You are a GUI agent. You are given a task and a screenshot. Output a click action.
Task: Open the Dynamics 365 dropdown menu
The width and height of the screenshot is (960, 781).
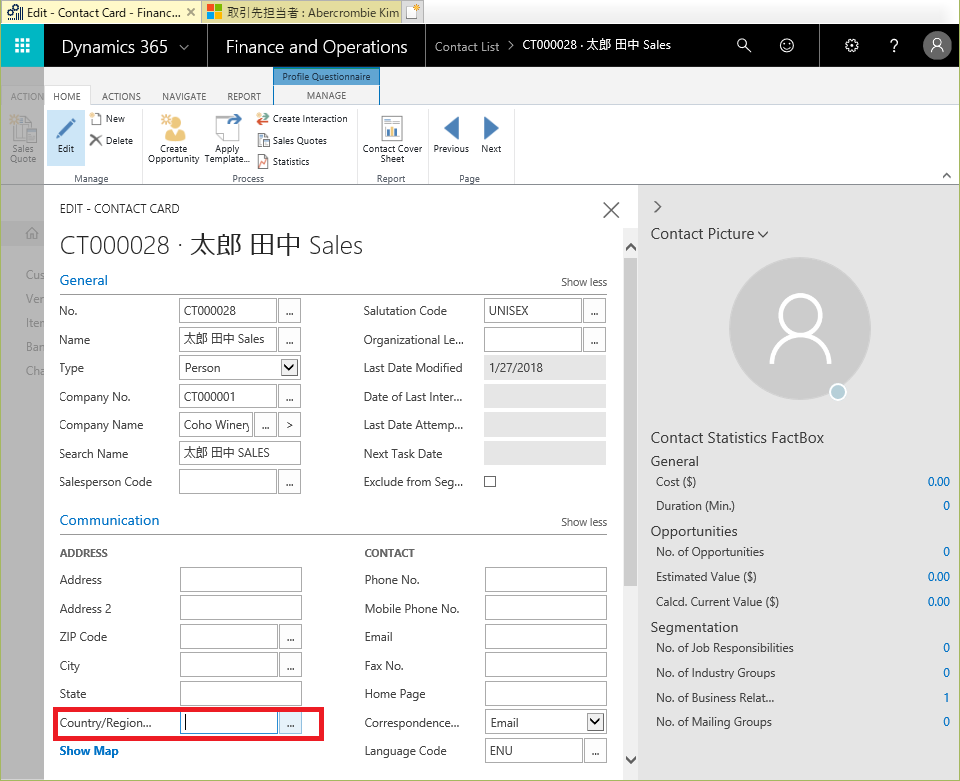coord(184,47)
